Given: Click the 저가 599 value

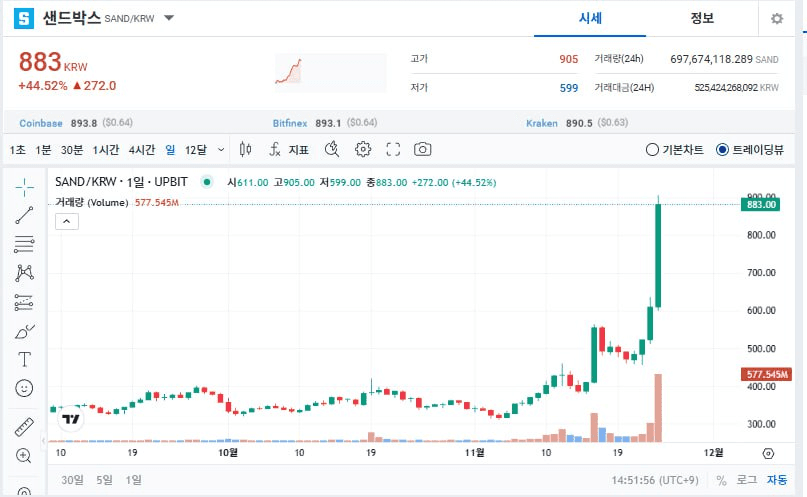Looking at the screenshot, I should point(569,88).
